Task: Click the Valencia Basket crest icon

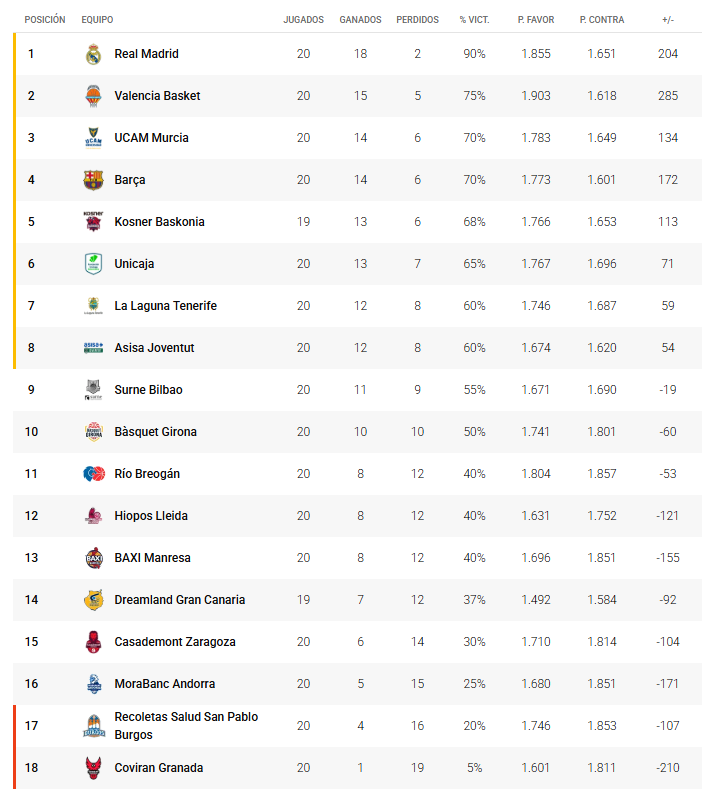Action: [x=93, y=96]
